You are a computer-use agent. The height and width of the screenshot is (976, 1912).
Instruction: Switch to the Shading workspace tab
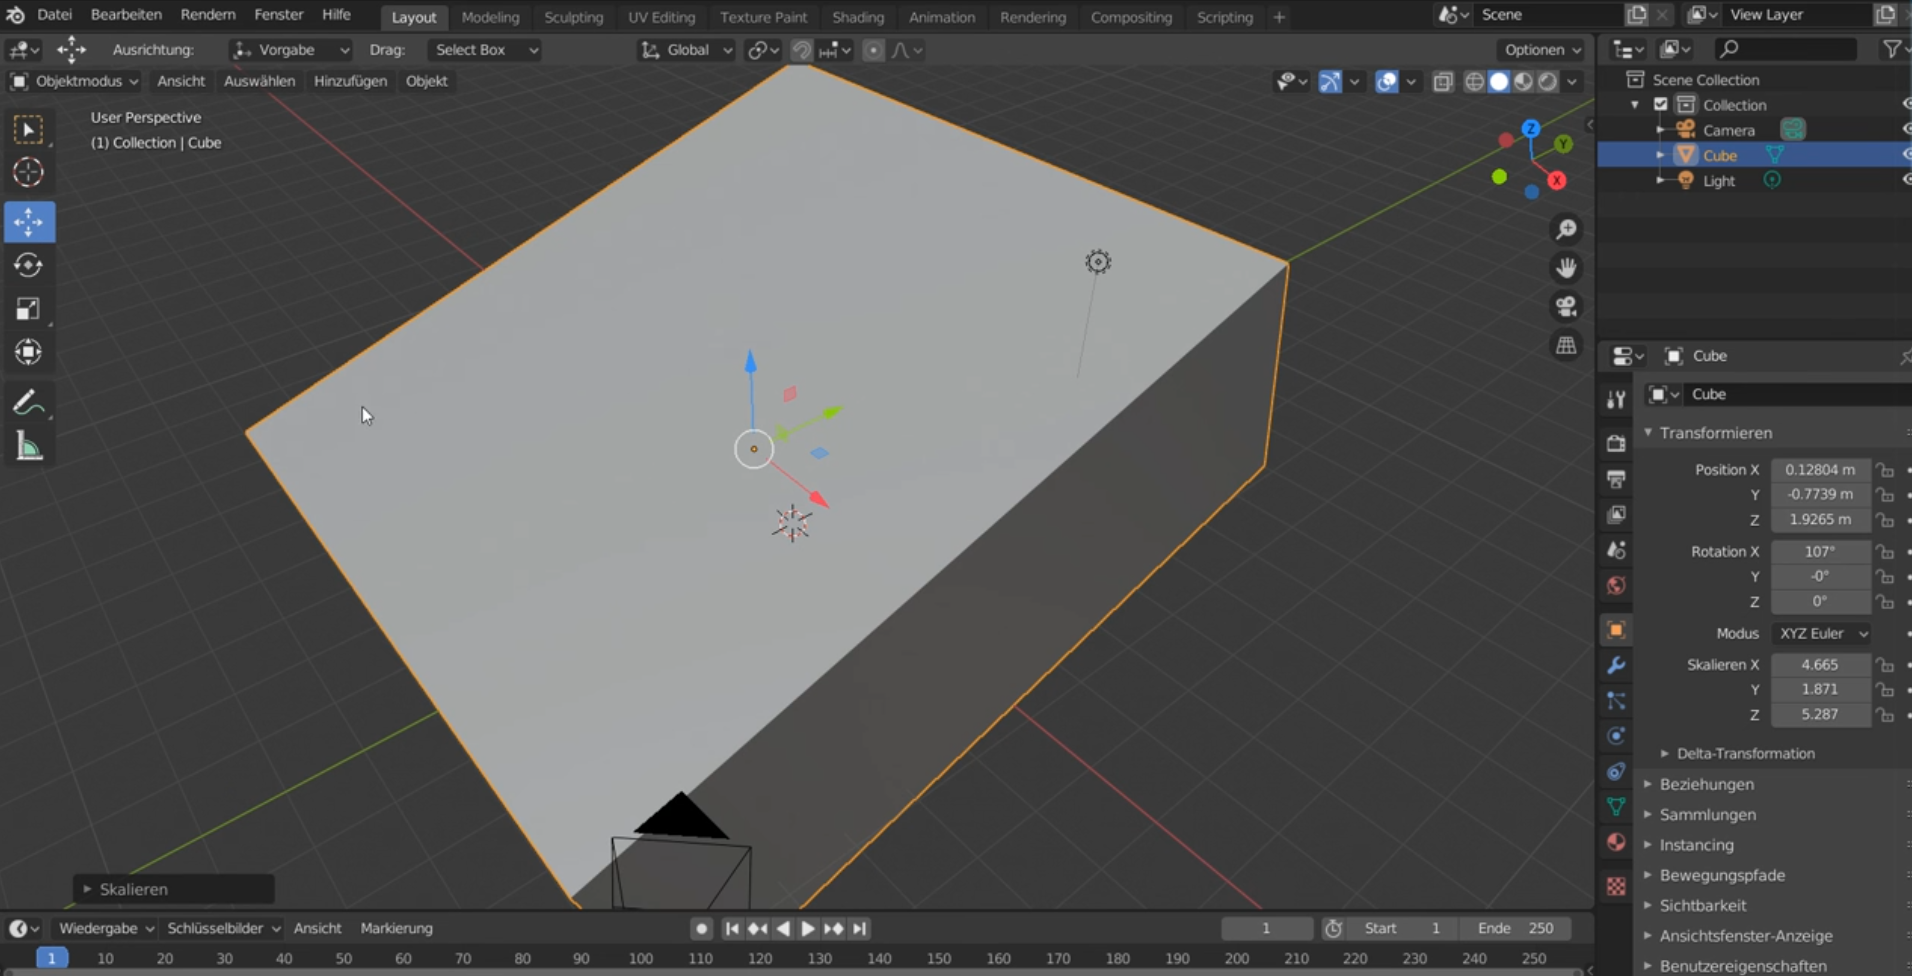(858, 17)
